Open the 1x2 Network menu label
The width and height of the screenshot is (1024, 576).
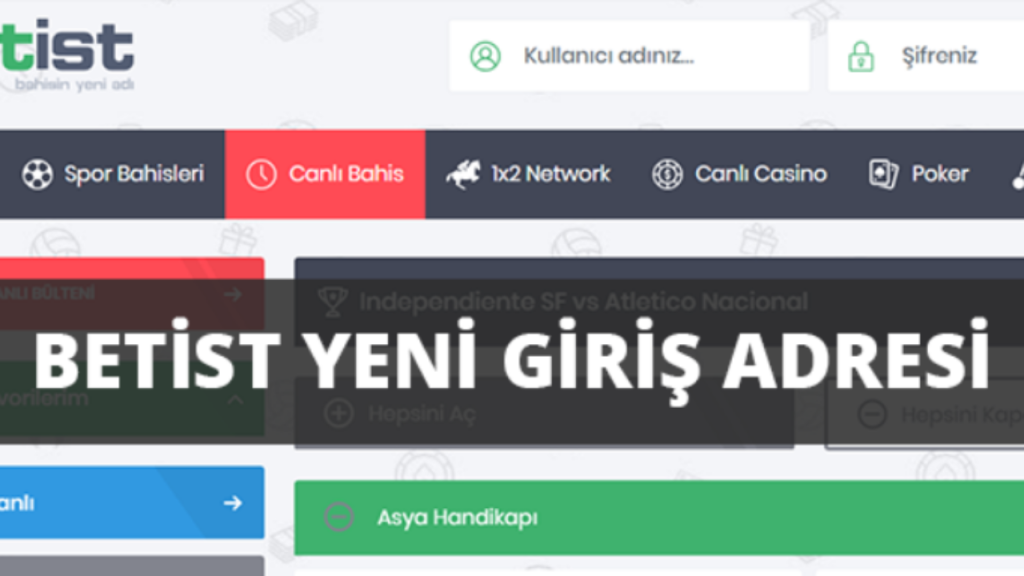click(x=550, y=174)
